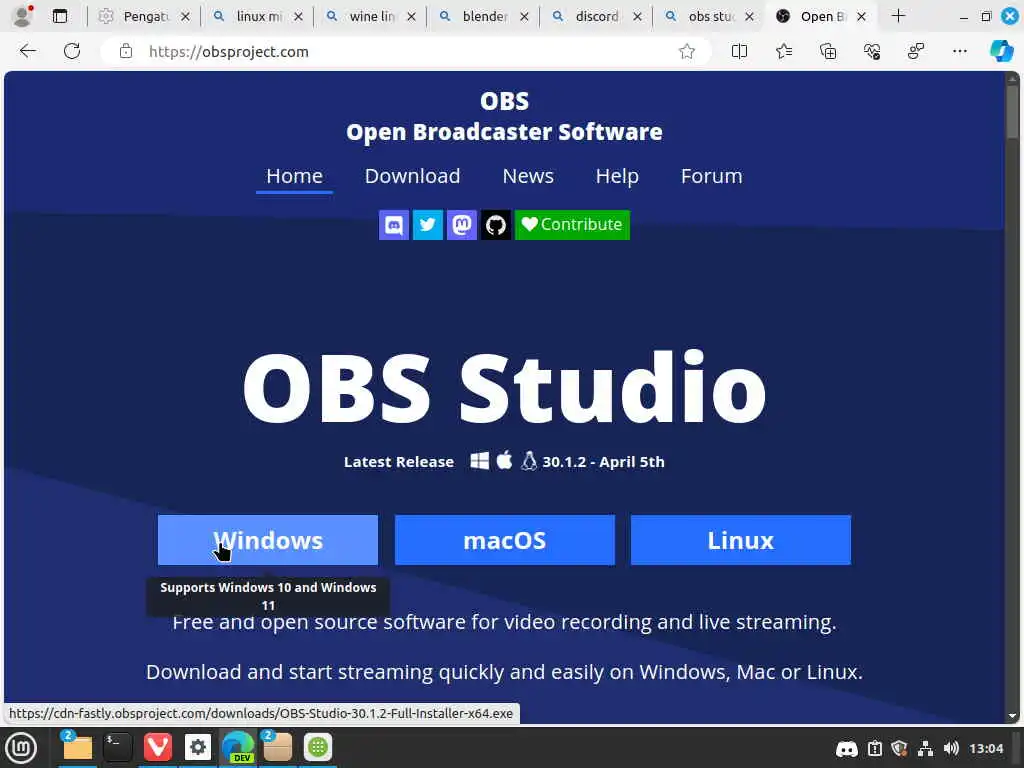The height and width of the screenshot is (768, 1024).
Task: Click the Discord tray icon
Action: coord(847,748)
